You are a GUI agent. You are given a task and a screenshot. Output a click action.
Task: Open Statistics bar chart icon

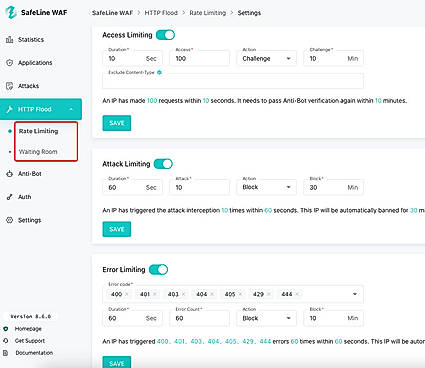[9, 40]
